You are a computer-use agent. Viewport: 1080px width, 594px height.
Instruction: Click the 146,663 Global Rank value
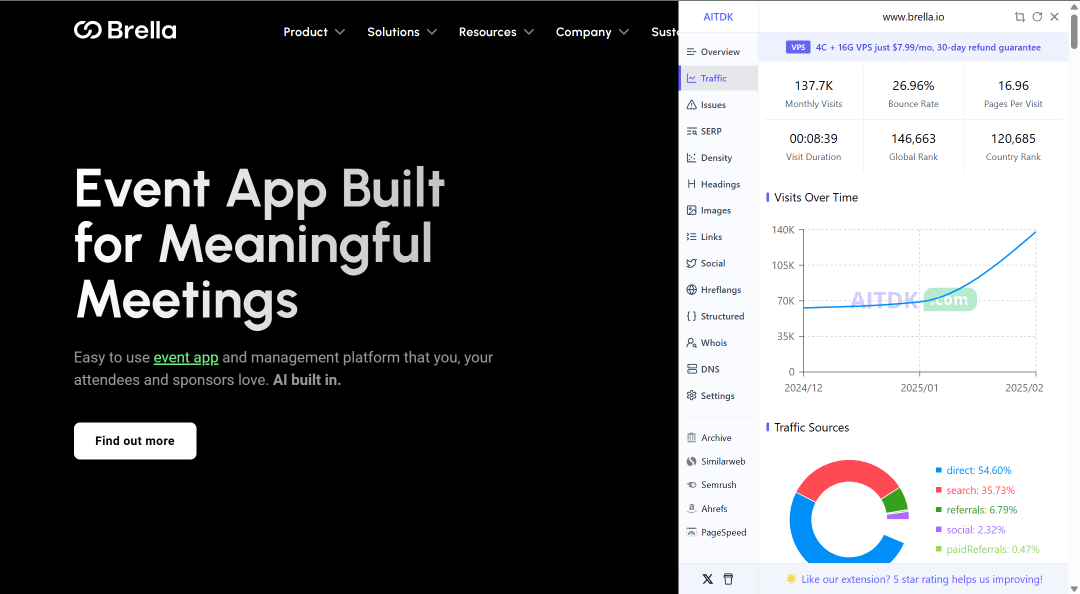[x=913, y=139]
